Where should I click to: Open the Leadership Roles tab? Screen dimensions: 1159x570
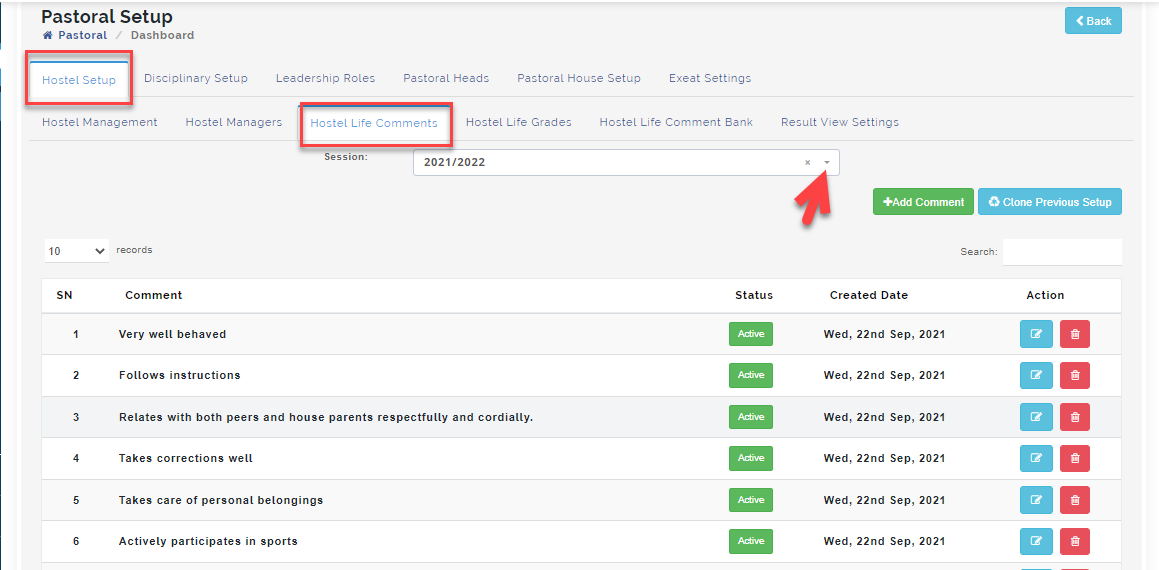[x=325, y=78]
